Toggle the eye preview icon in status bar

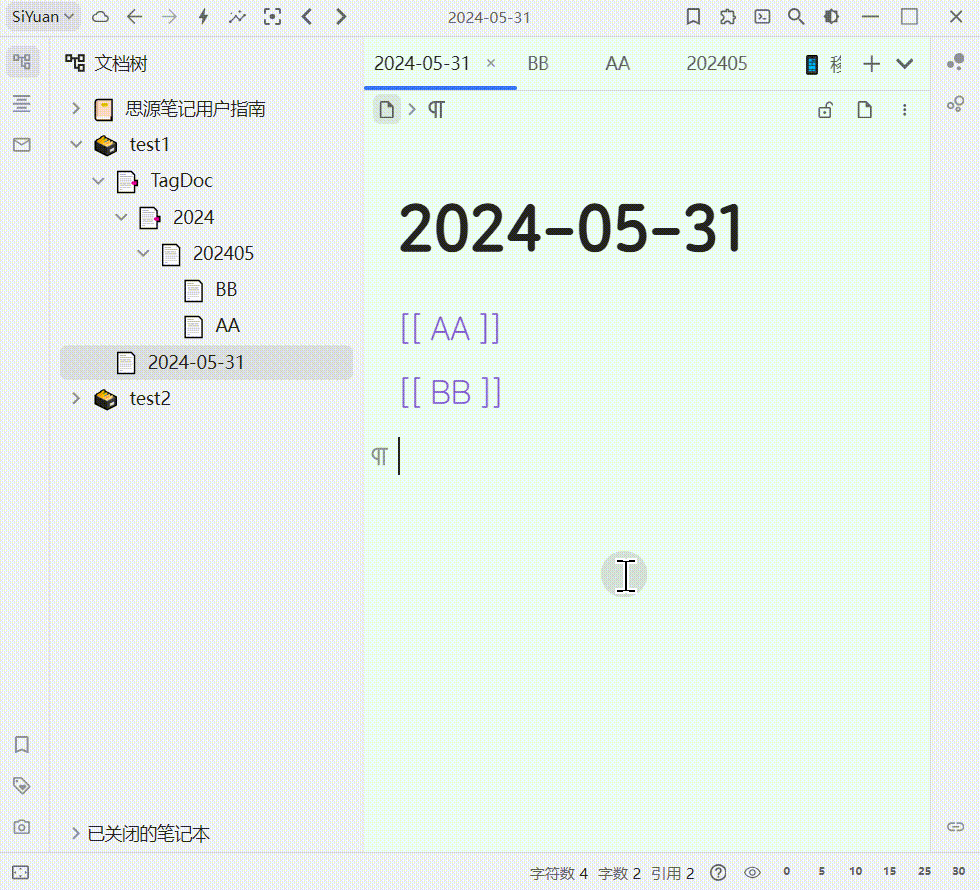[753, 872]
